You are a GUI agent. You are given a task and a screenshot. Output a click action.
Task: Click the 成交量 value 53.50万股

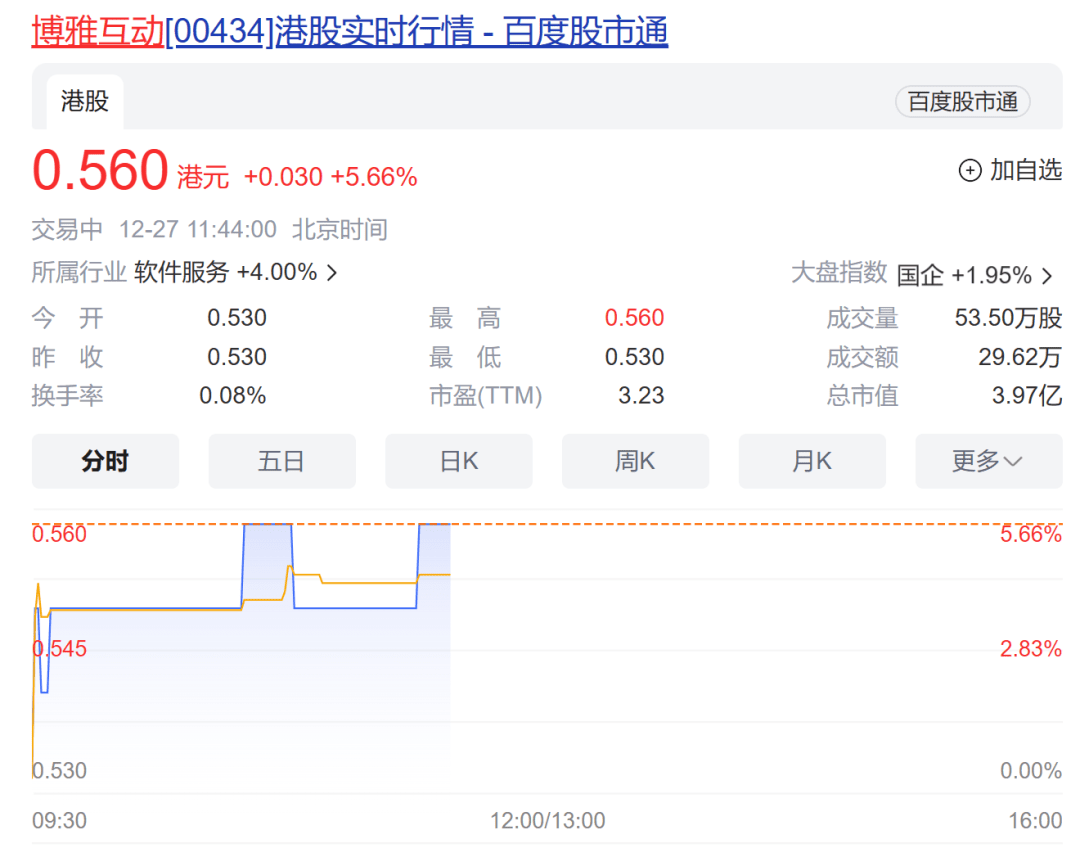click(x=1008, y=318)
